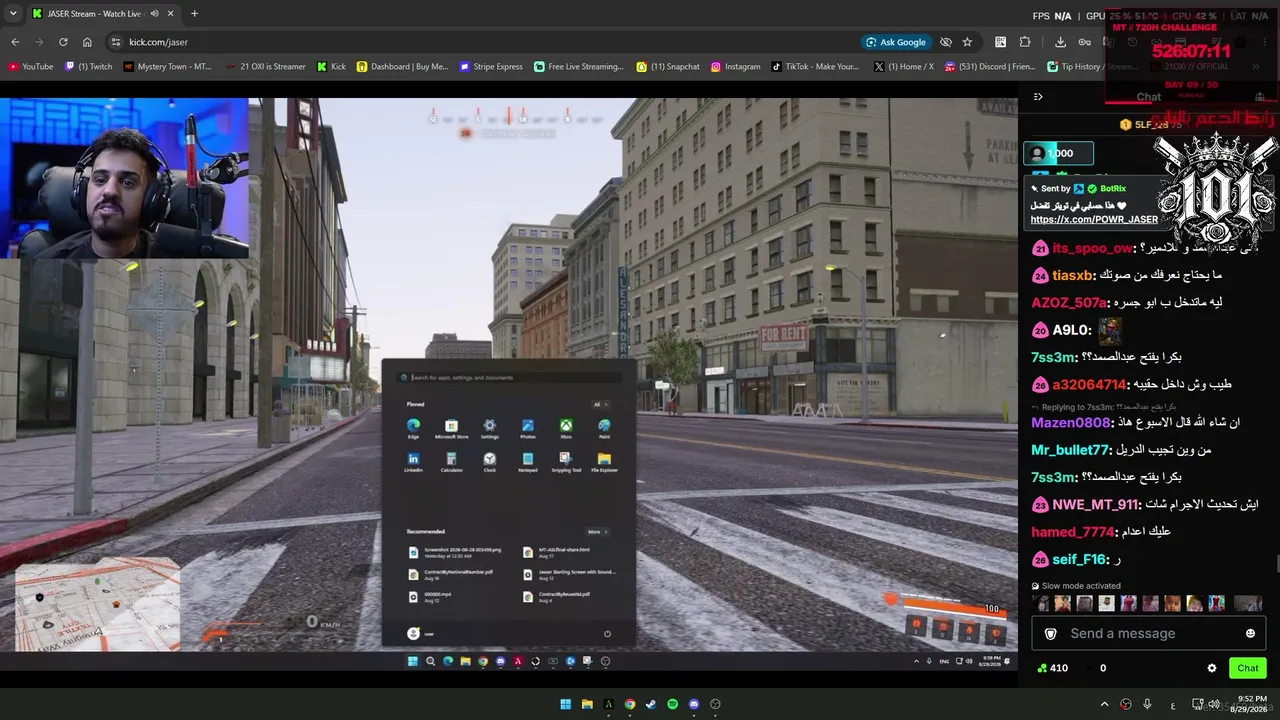Mute the JASER Stream tab audio icon
Image resolution: width=1280 pixels, height=720 pixels.
pyautogui.click(x=154, y=14)
